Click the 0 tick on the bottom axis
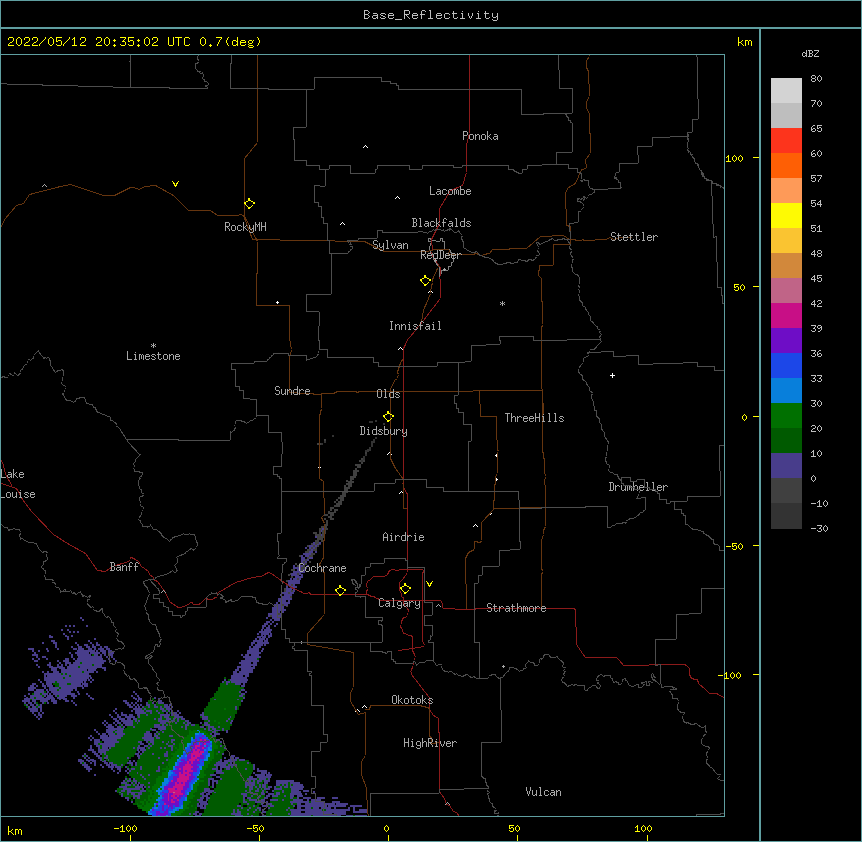Screen dimensions: 862x842 point(386,829)
